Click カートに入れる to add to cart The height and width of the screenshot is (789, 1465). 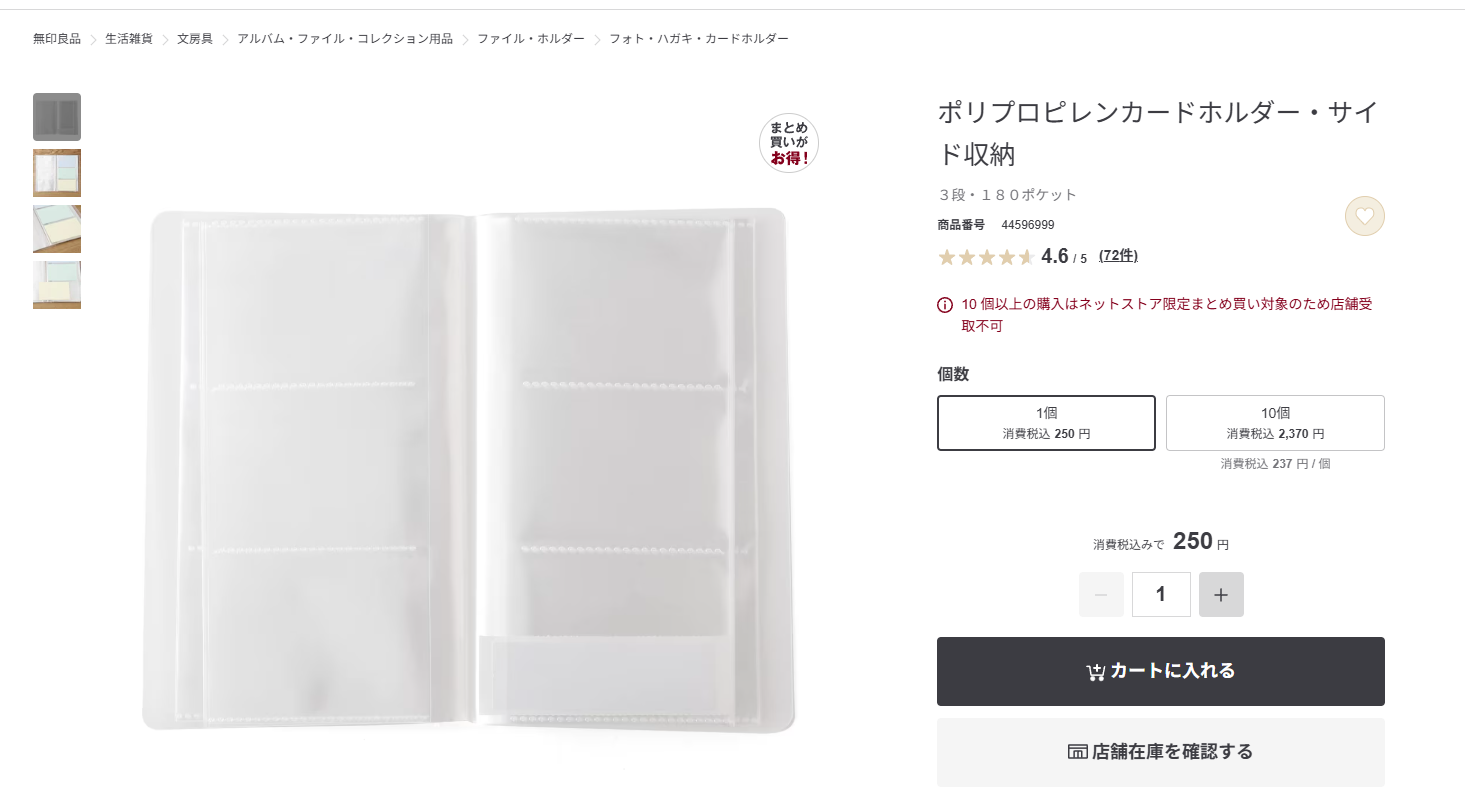(1160, 671)
